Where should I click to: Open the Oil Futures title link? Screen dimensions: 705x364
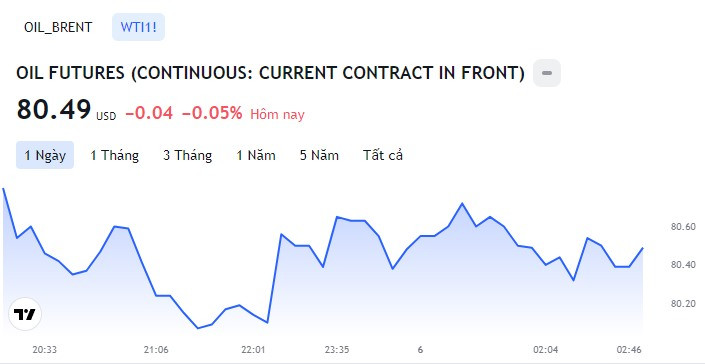[x=270, y=73]
